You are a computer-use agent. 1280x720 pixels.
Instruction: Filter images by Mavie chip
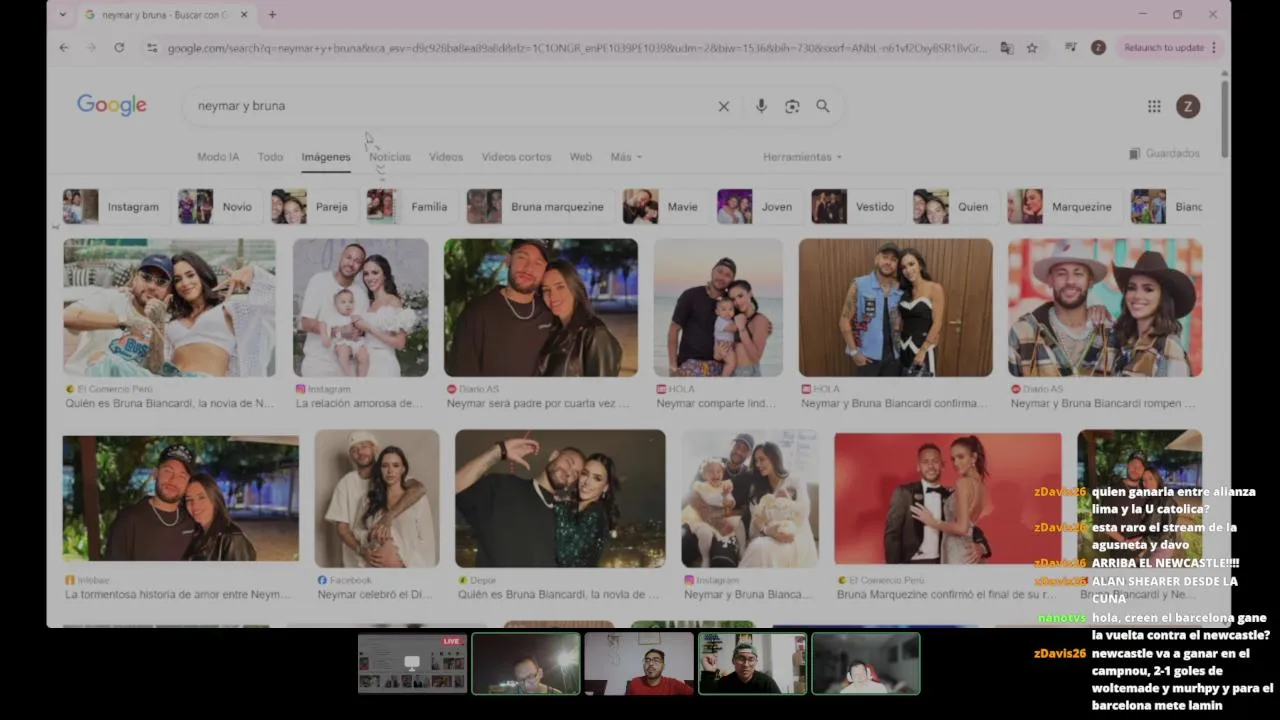(663, 206)
